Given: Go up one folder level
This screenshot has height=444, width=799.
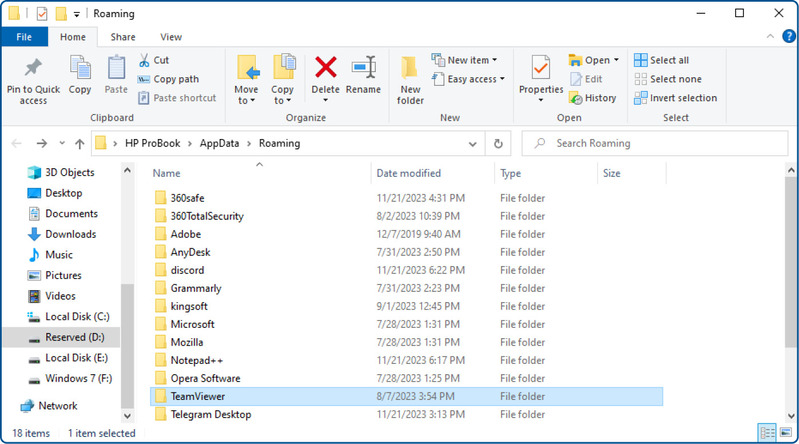Looking at the screenshot, I should tap(79, 144).
